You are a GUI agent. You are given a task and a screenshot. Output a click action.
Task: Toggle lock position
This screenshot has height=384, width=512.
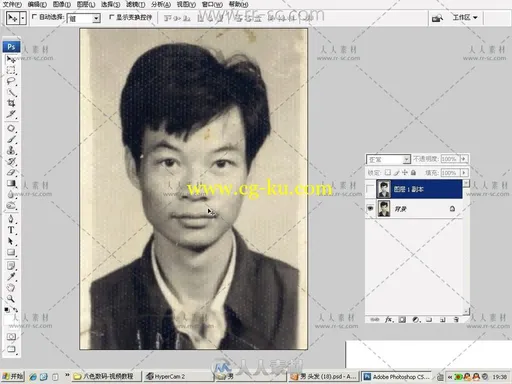click(405, 173)
